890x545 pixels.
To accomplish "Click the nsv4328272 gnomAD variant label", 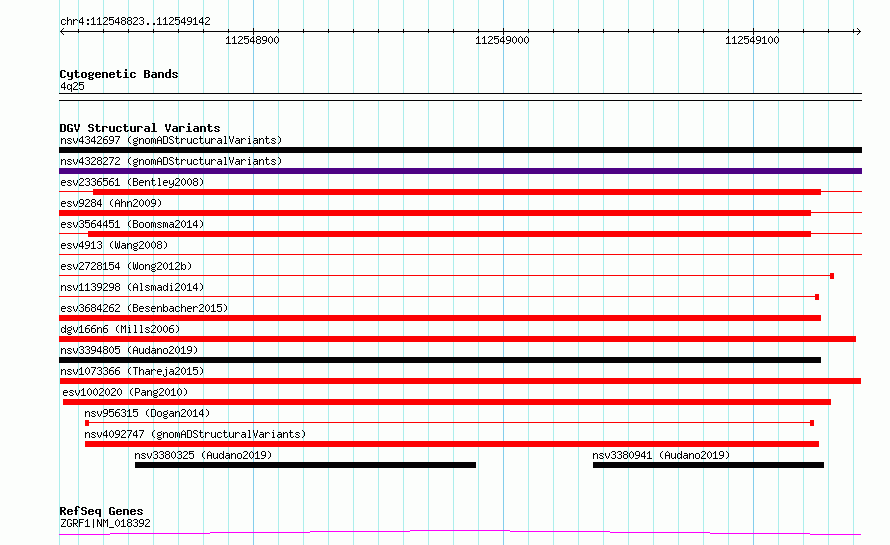I will pos(171,161).
